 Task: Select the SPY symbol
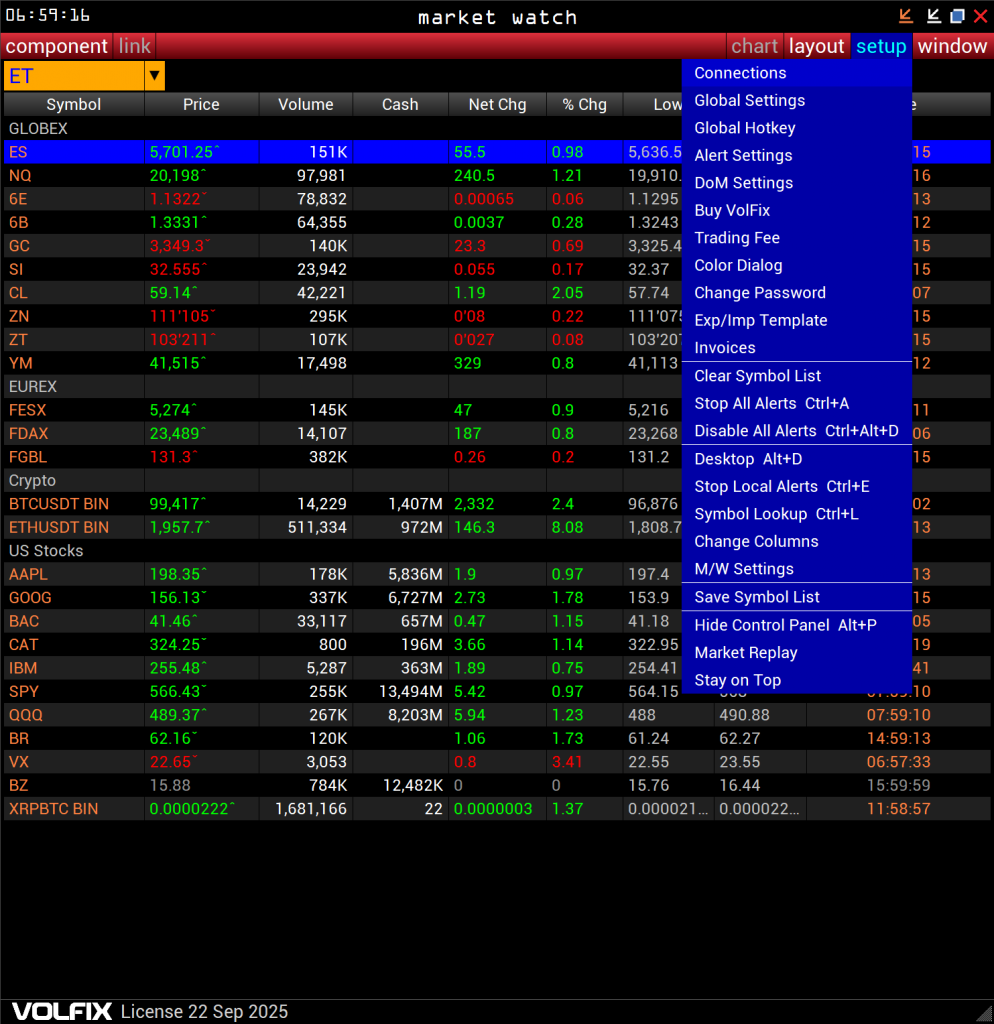pyautogui.click(x=24, y=692)
